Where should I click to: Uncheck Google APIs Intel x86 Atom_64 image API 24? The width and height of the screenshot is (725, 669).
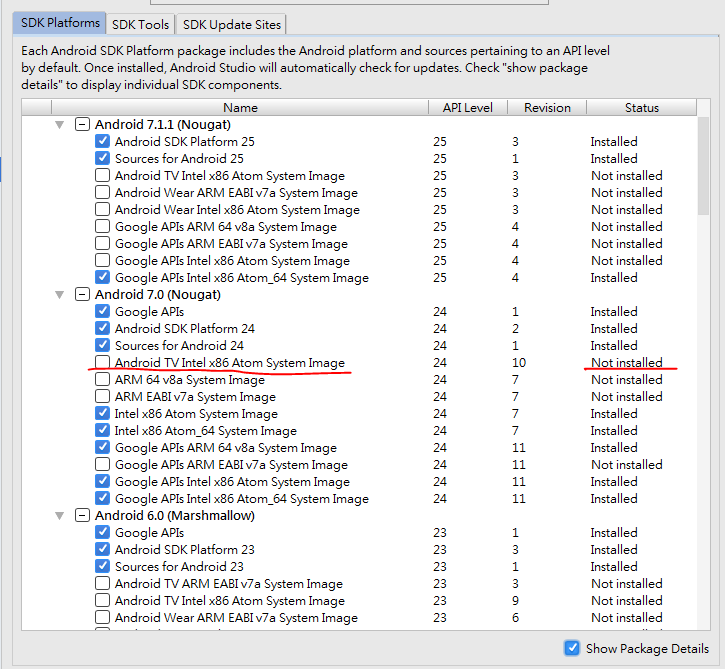[102, 498]
